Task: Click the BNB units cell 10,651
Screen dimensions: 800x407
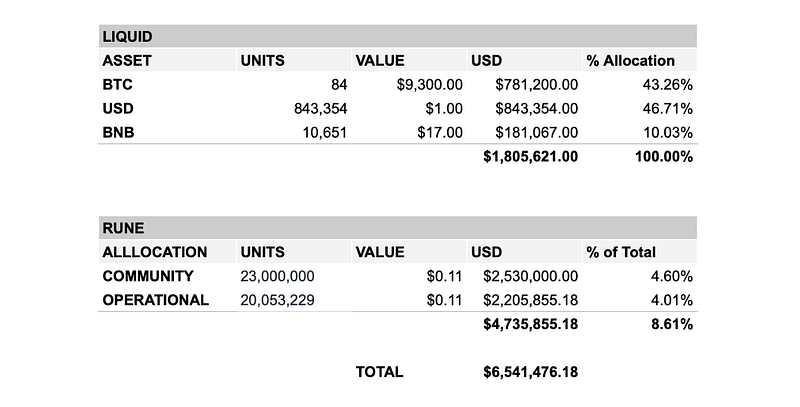Action: pos(294,132)
